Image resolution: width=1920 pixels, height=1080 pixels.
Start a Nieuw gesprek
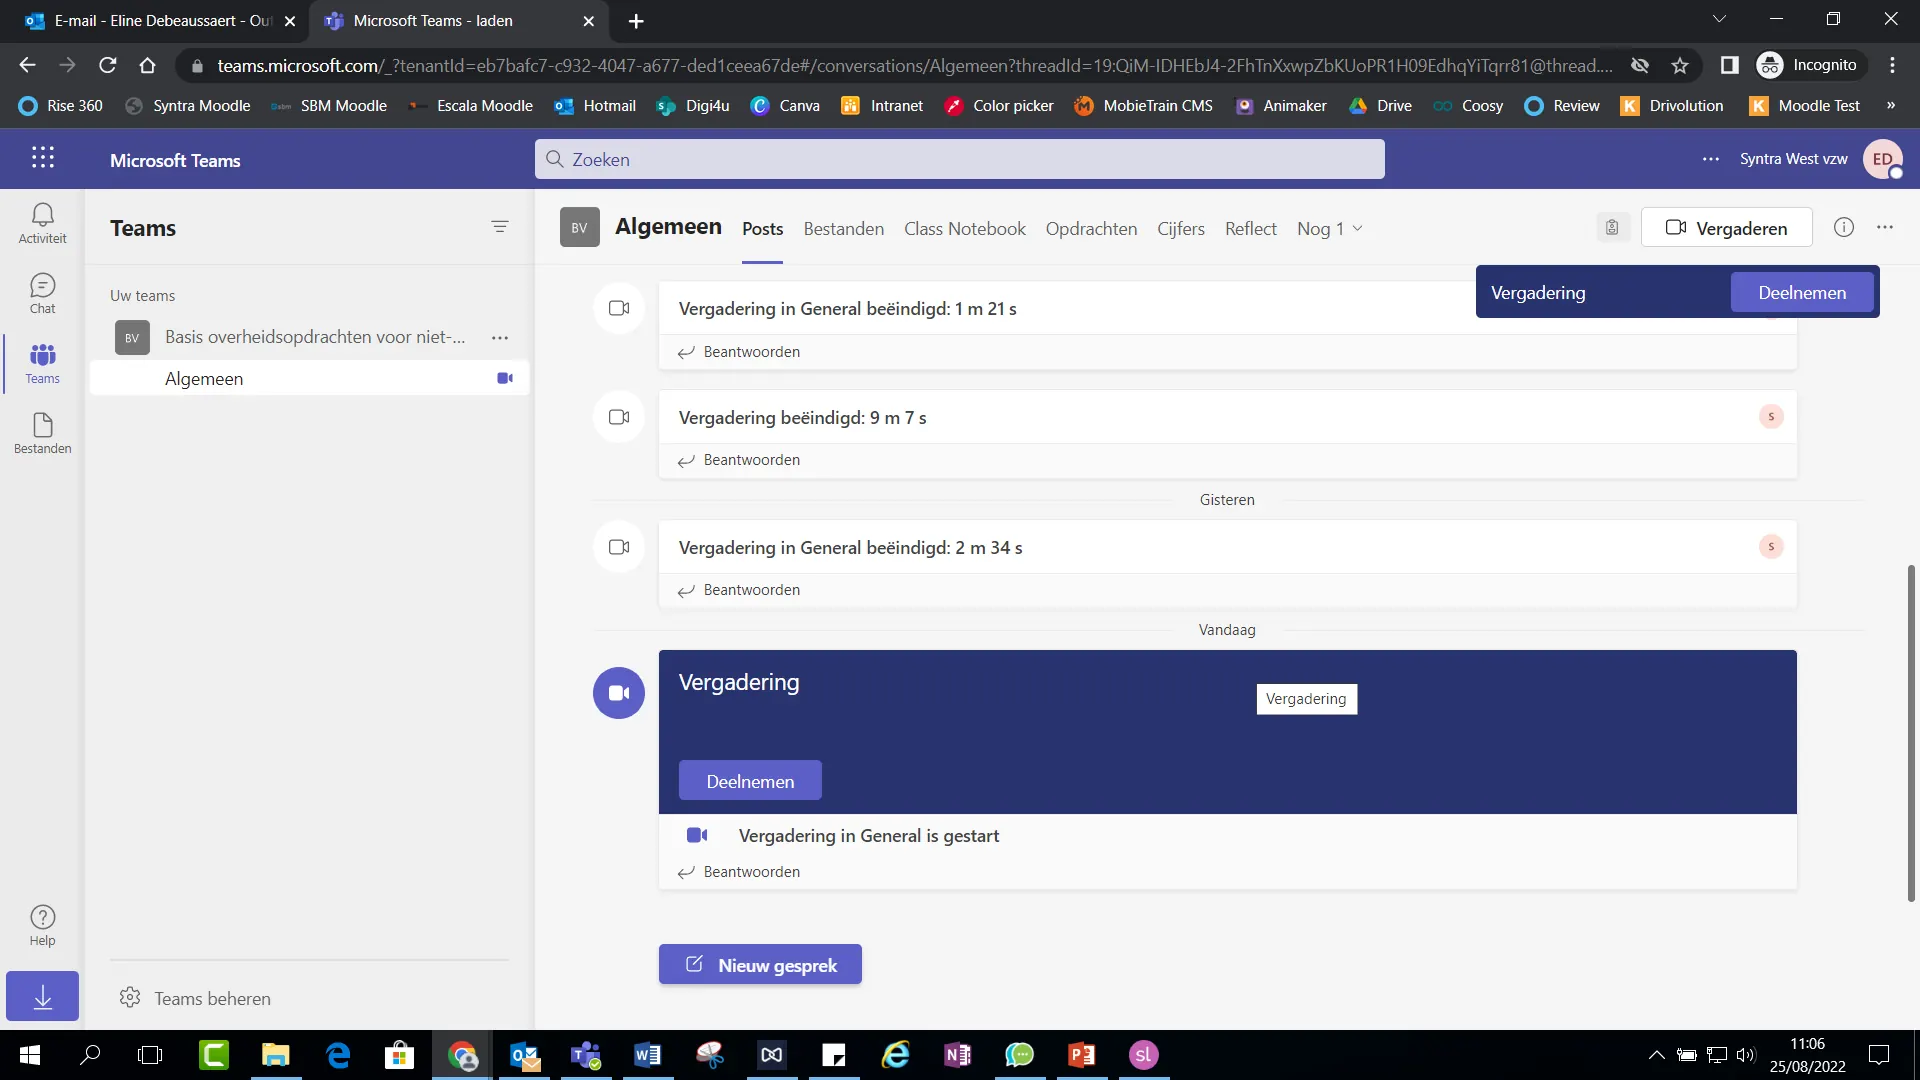pyautogui.click(x=760, y=964)
